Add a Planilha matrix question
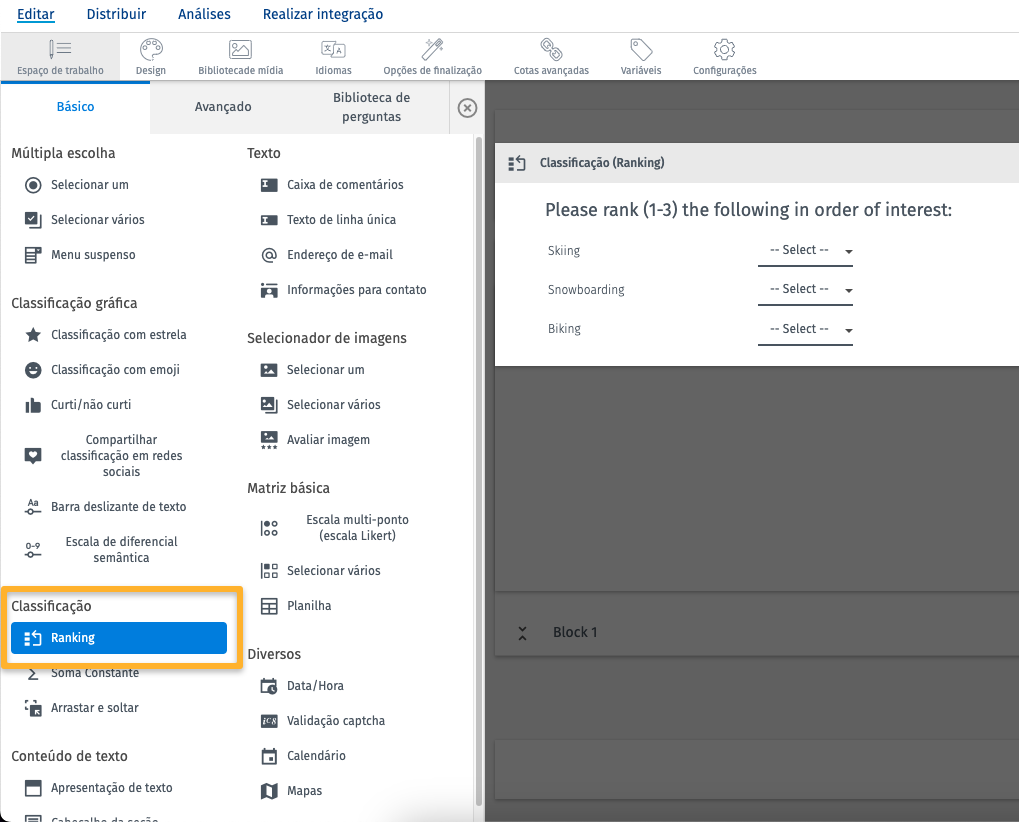1019x822 pixels. click(296, 606)
